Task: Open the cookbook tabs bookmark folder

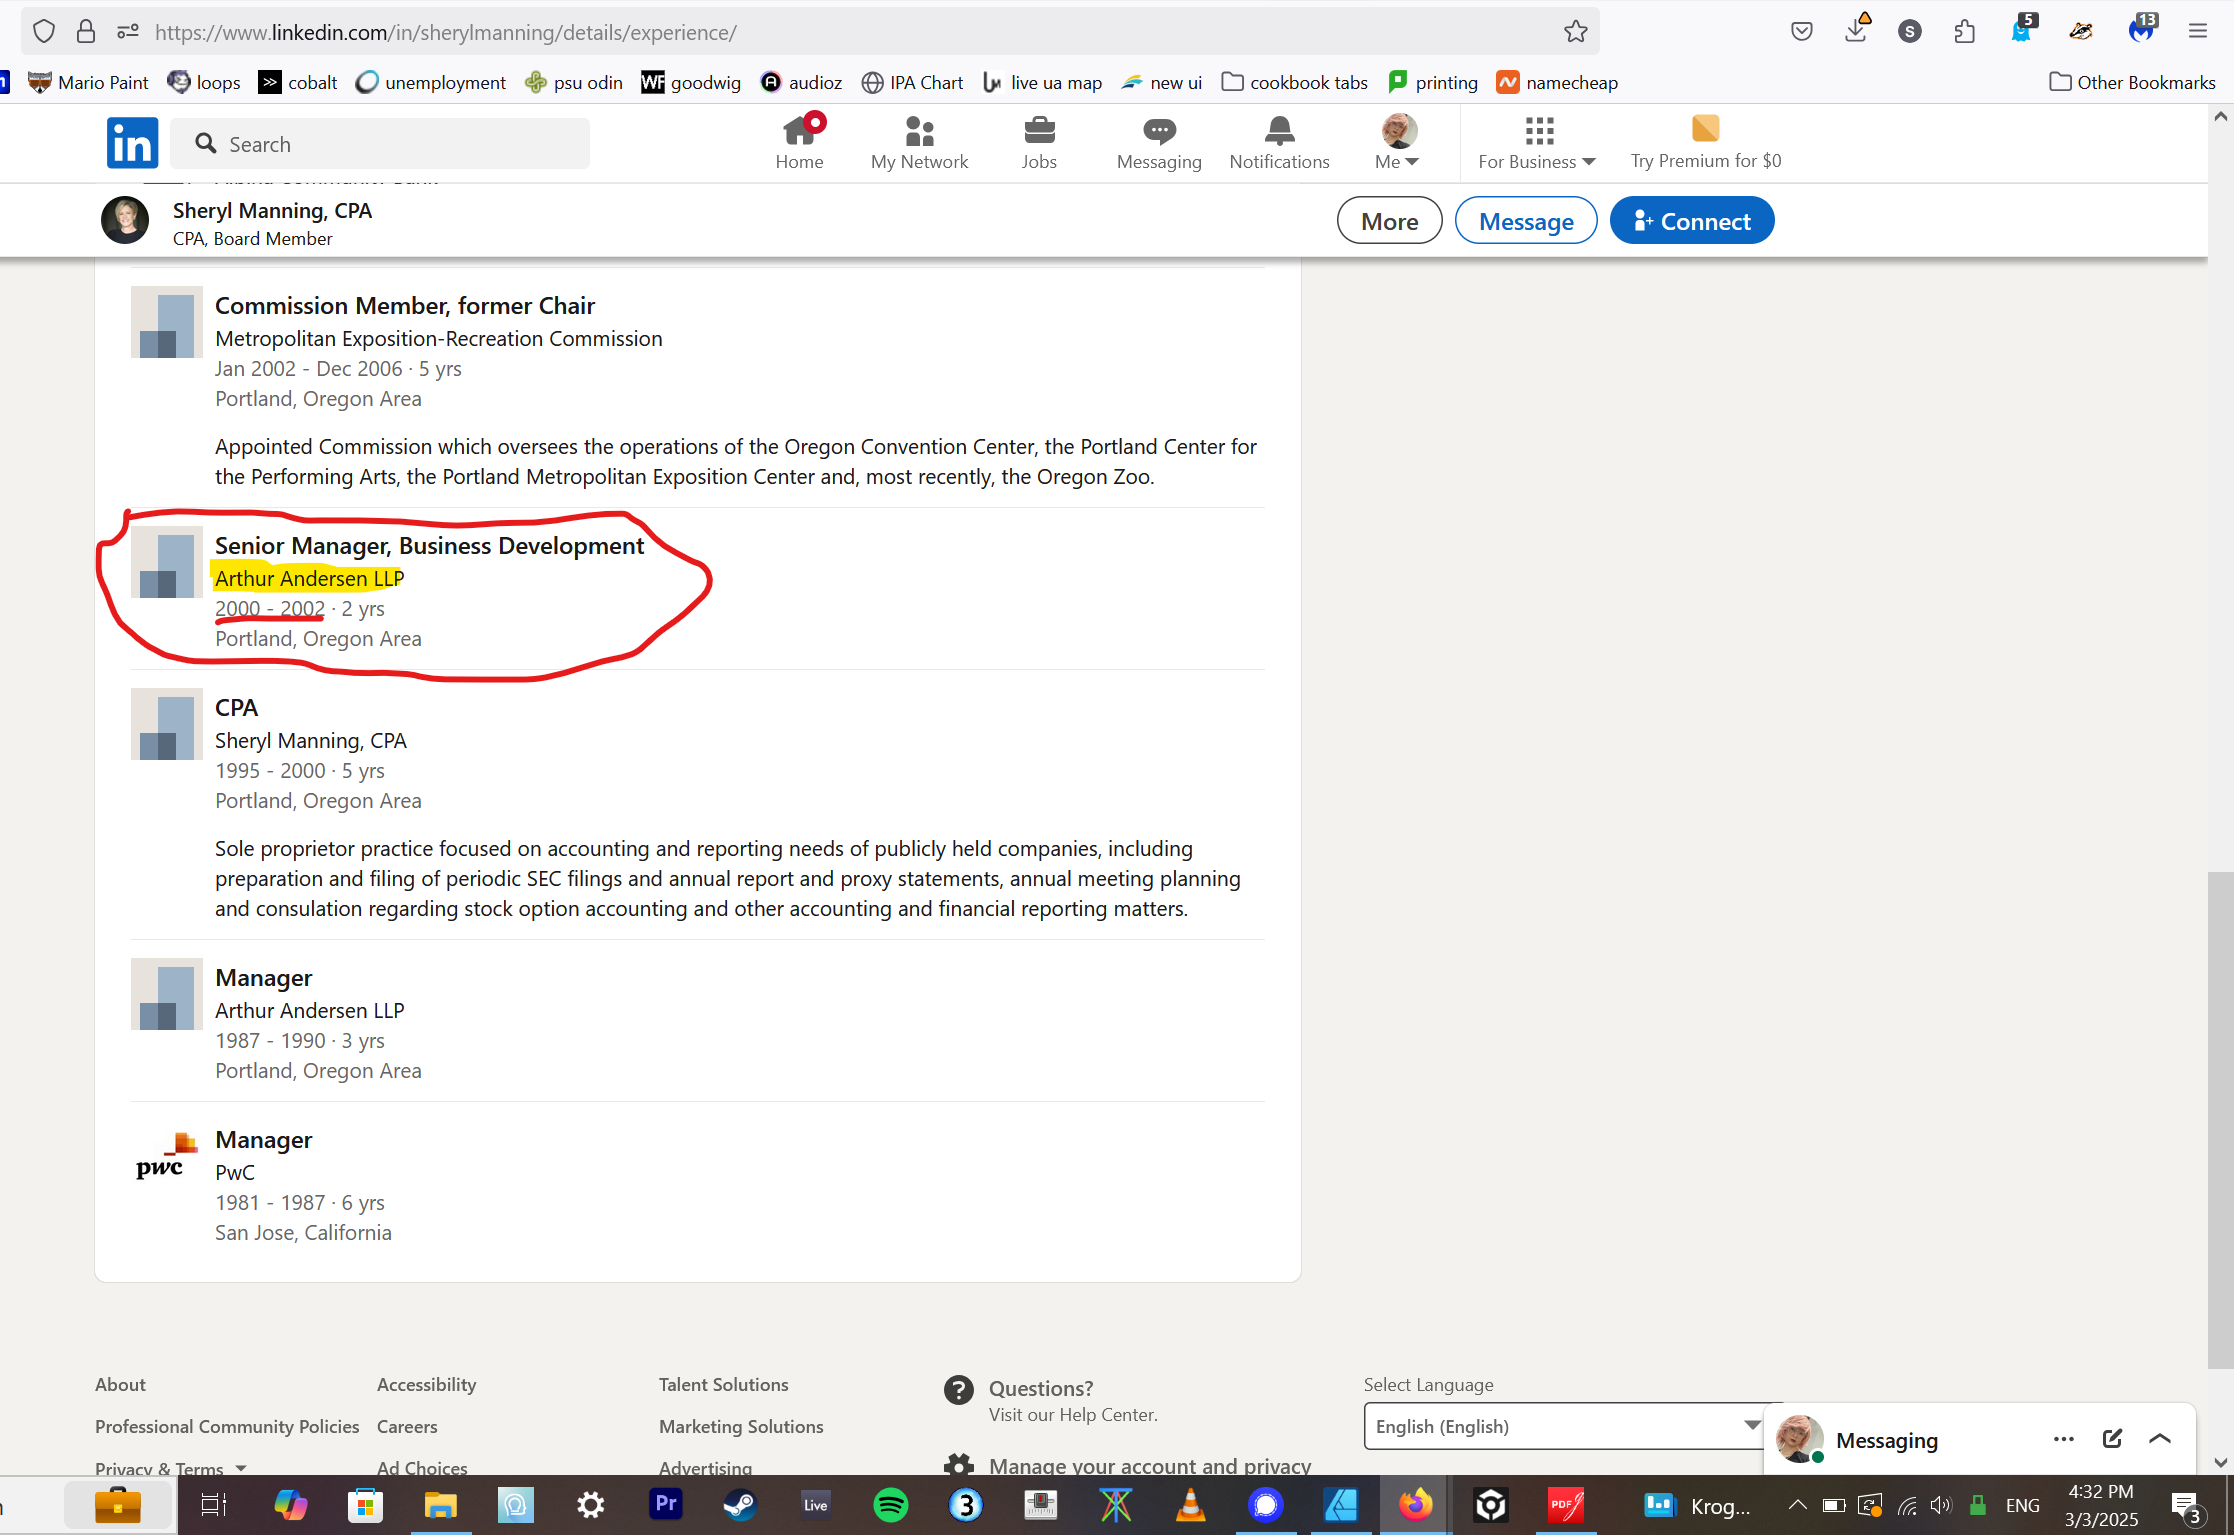Action: [x=1294, y=83]
